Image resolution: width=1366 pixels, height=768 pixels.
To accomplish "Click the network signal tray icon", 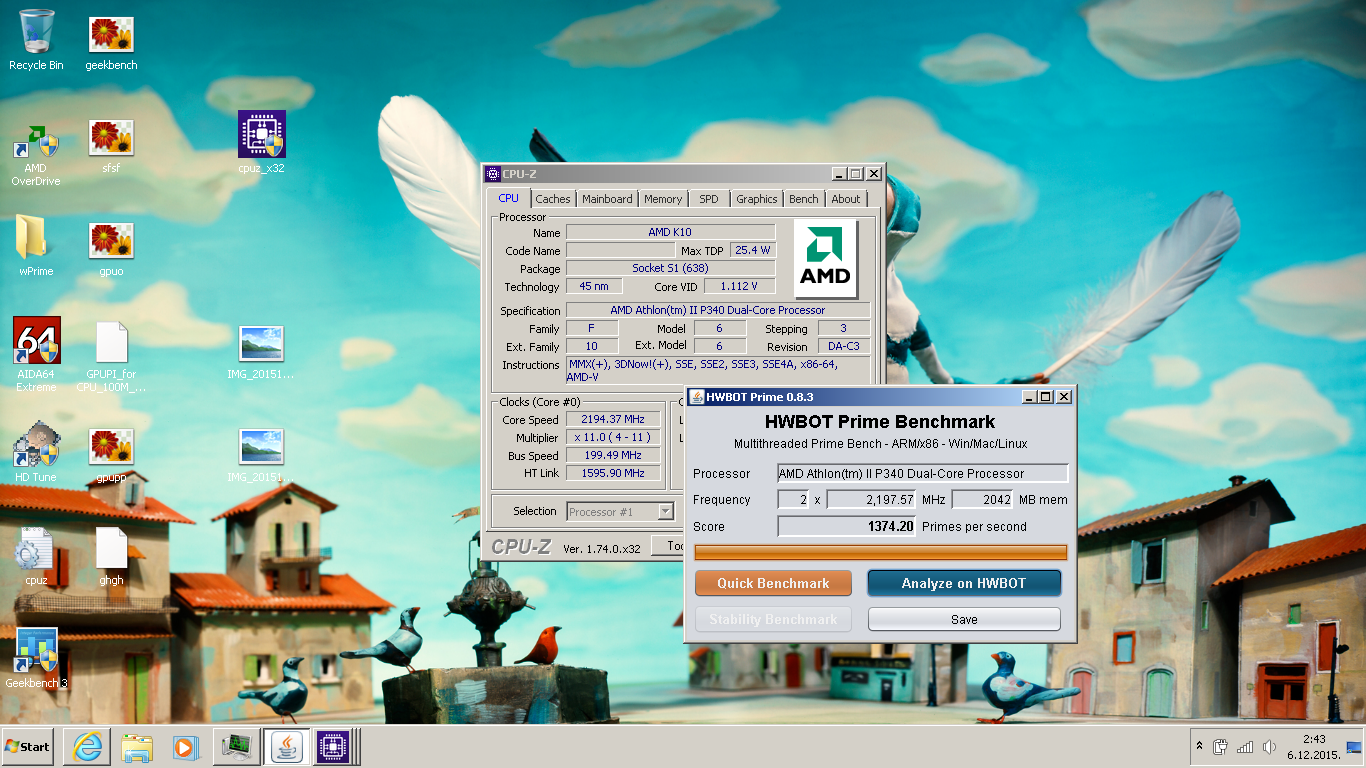I will pyautogui.click(x=1245, y=747).
